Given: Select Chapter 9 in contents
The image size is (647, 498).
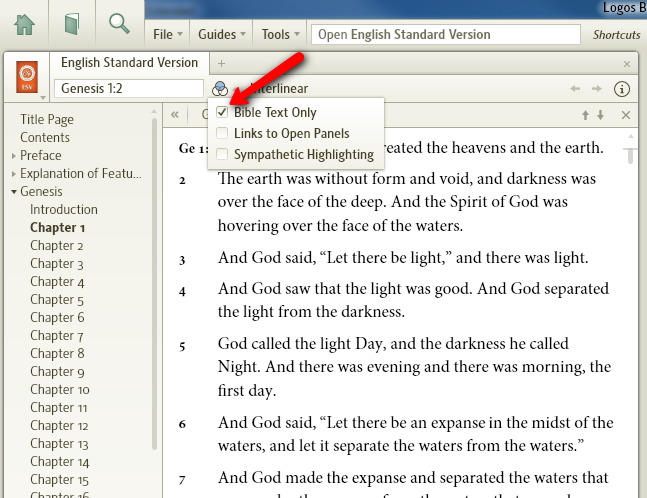Looking at the screenshot, I should [57, 372].
